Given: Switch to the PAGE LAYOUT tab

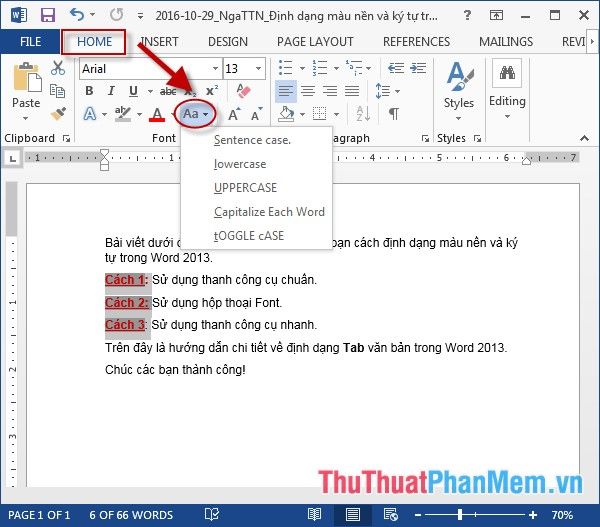Looking at the screenshot, I should click(x=315, y=41).
